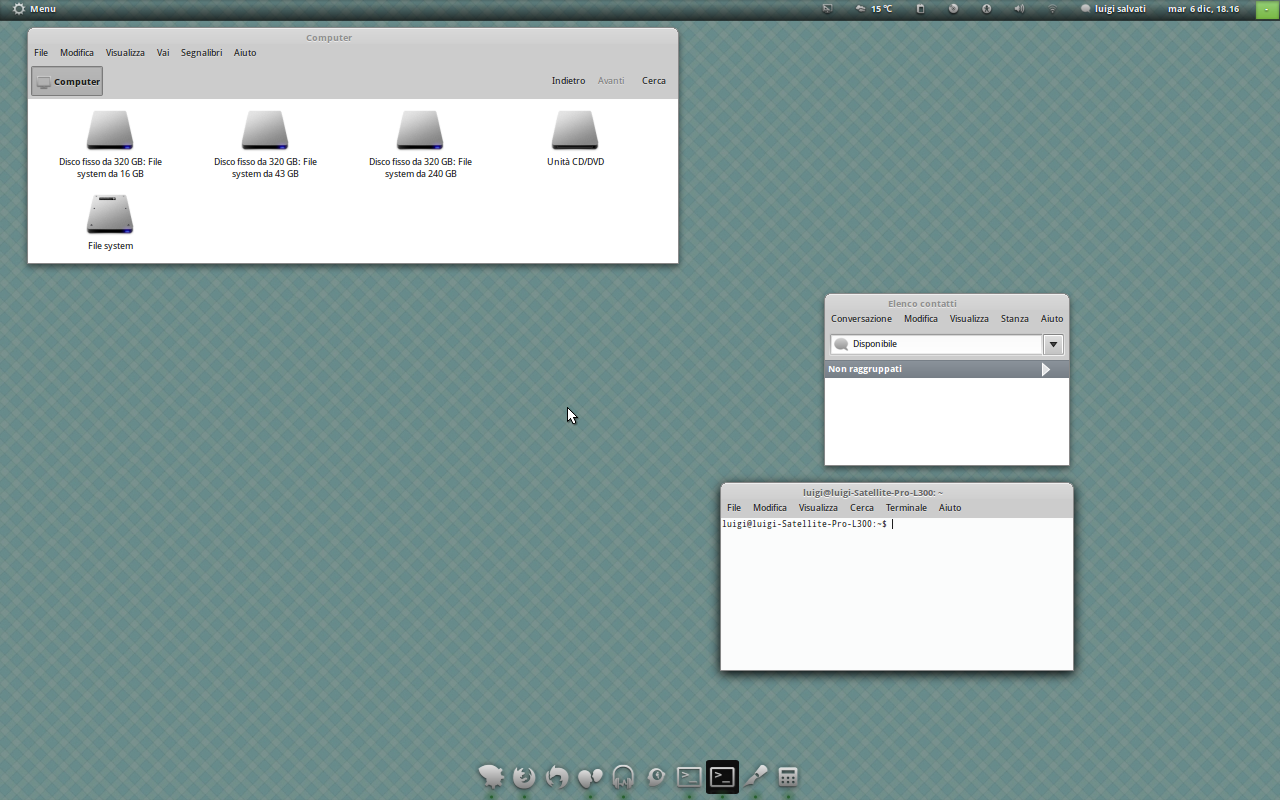Open Aiuto menu in Computer window
This screenshot has width=1280, height=800.
point(245,53)
